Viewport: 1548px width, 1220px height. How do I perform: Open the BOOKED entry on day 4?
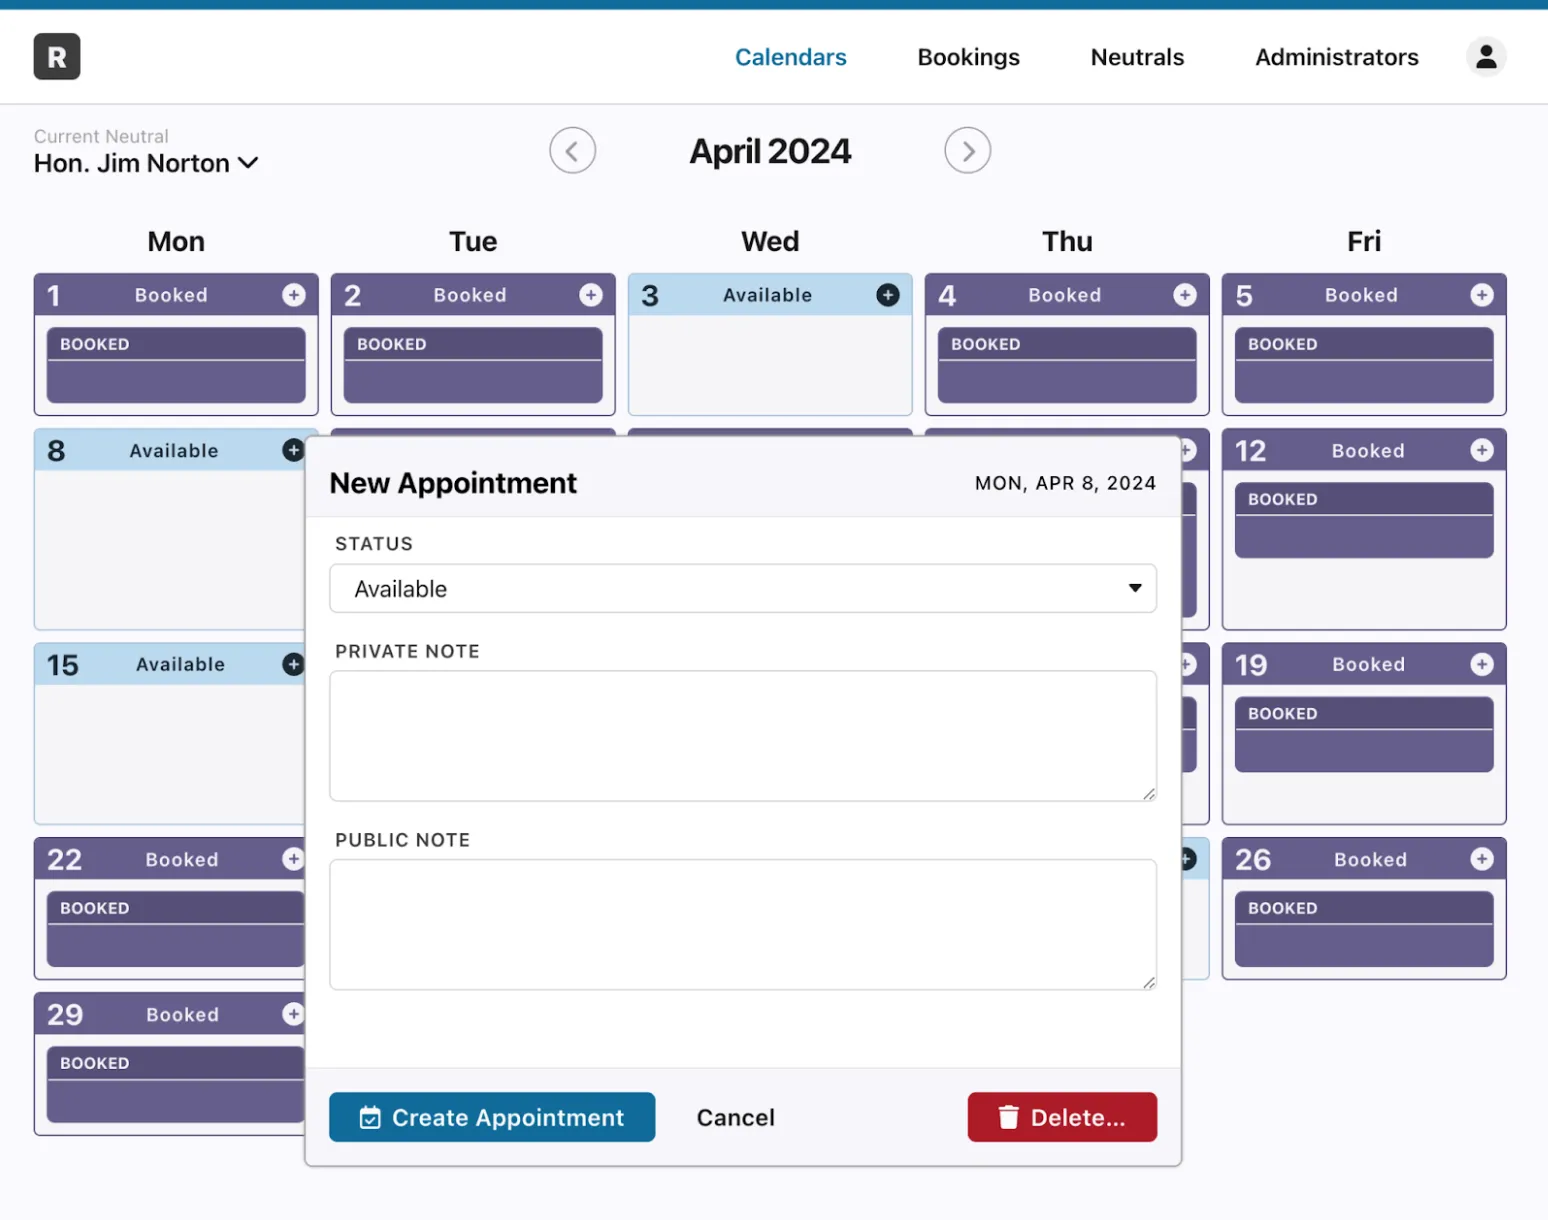tap(1067, 365)
